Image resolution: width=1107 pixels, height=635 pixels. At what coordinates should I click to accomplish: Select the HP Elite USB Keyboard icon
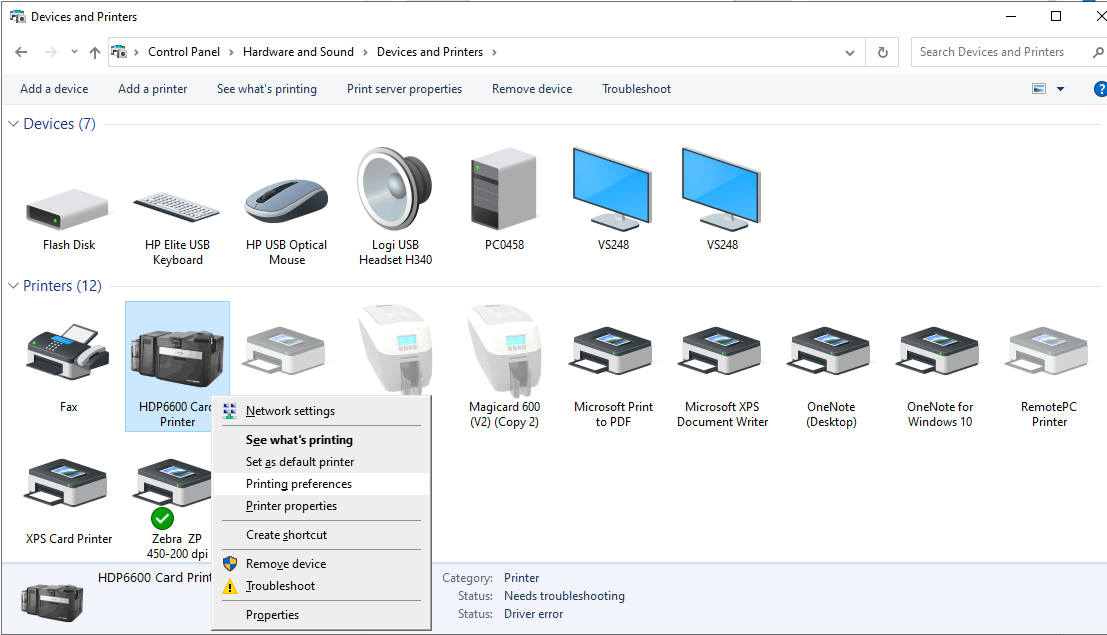[176, 207]
